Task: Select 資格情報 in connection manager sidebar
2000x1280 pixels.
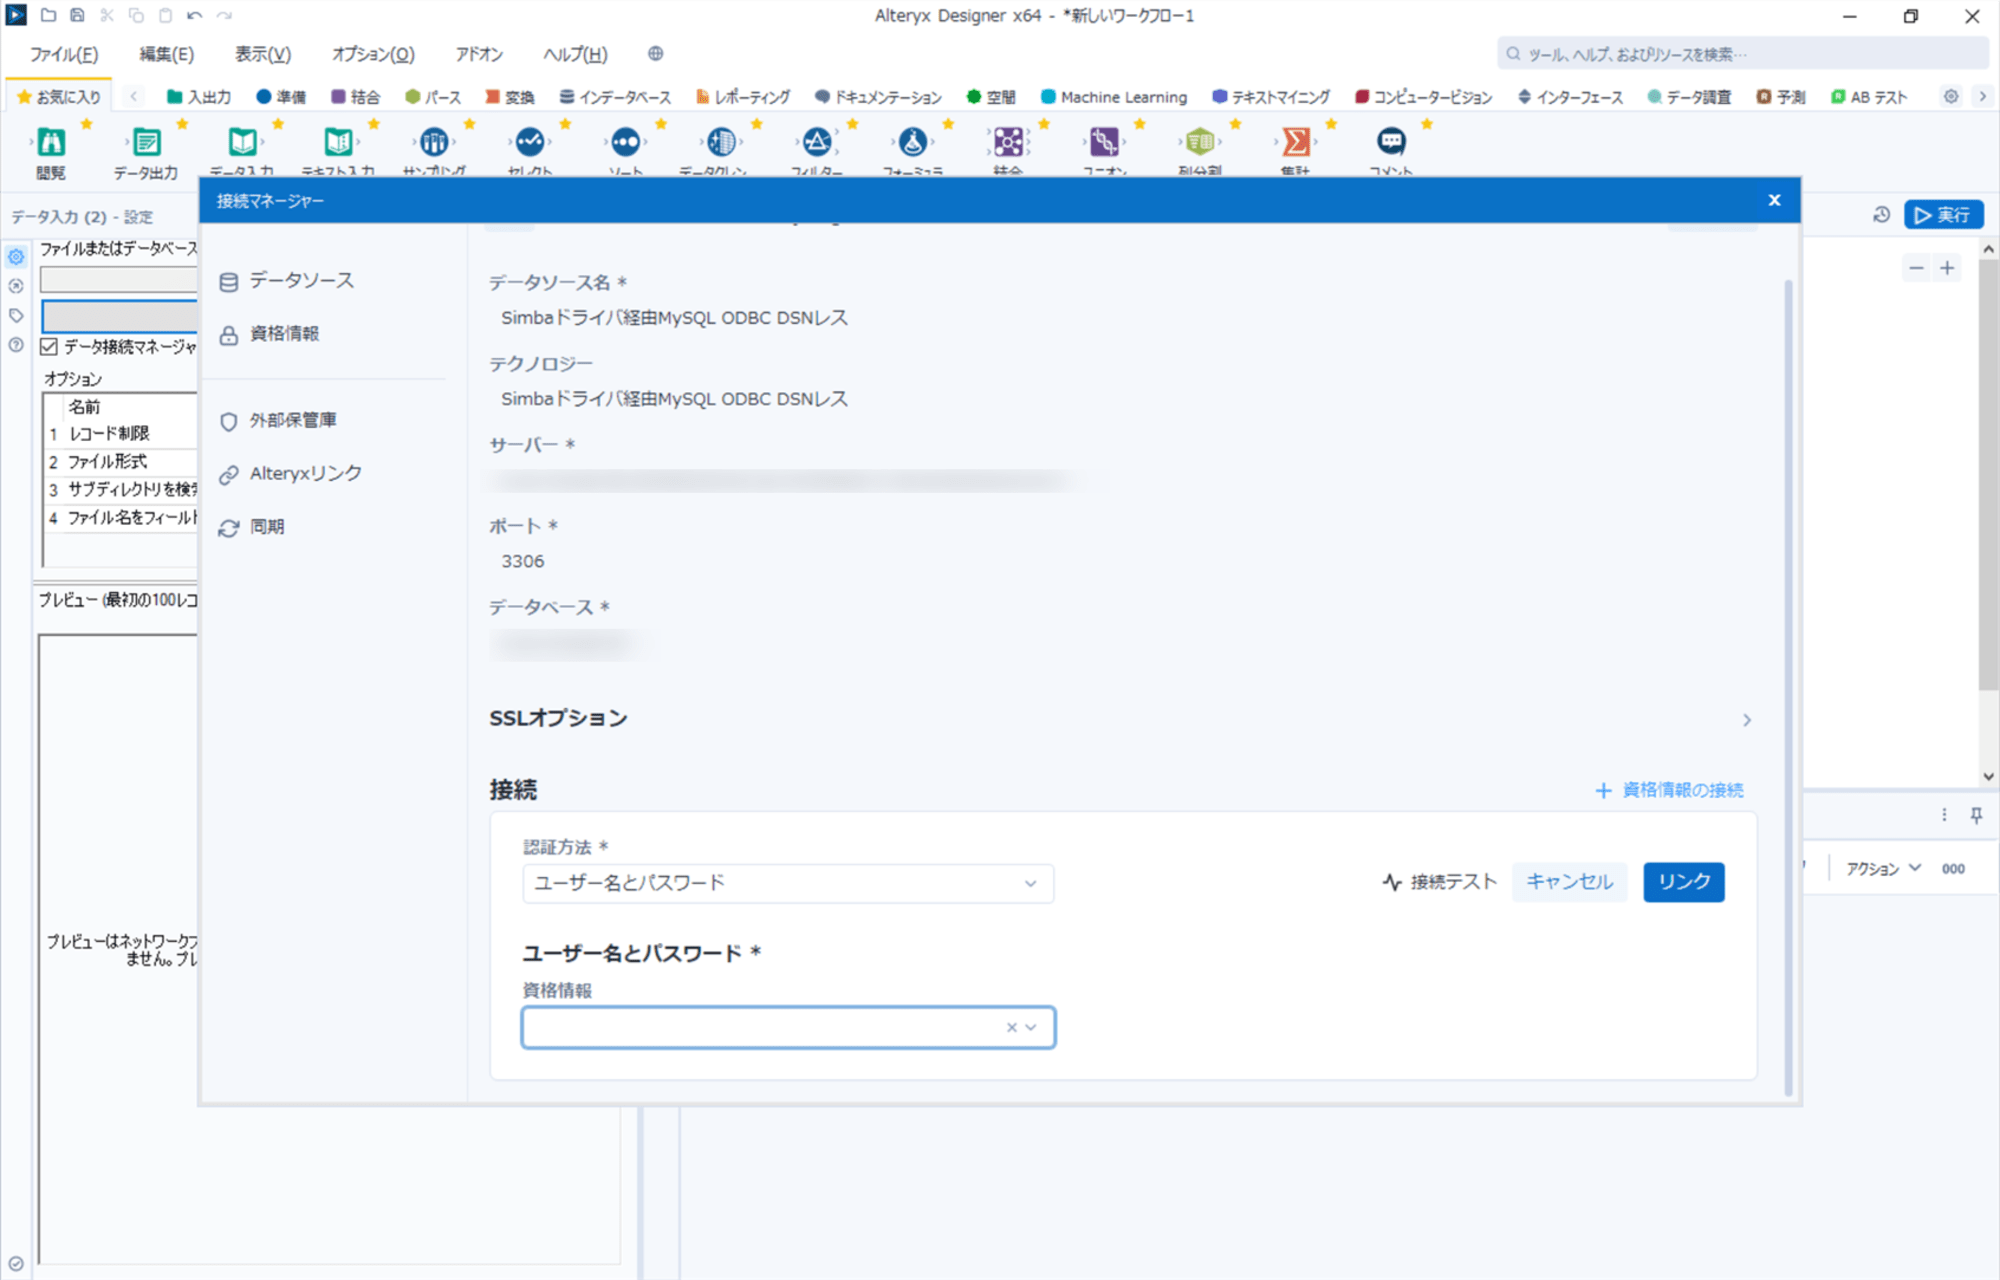Action: point(269,334)
